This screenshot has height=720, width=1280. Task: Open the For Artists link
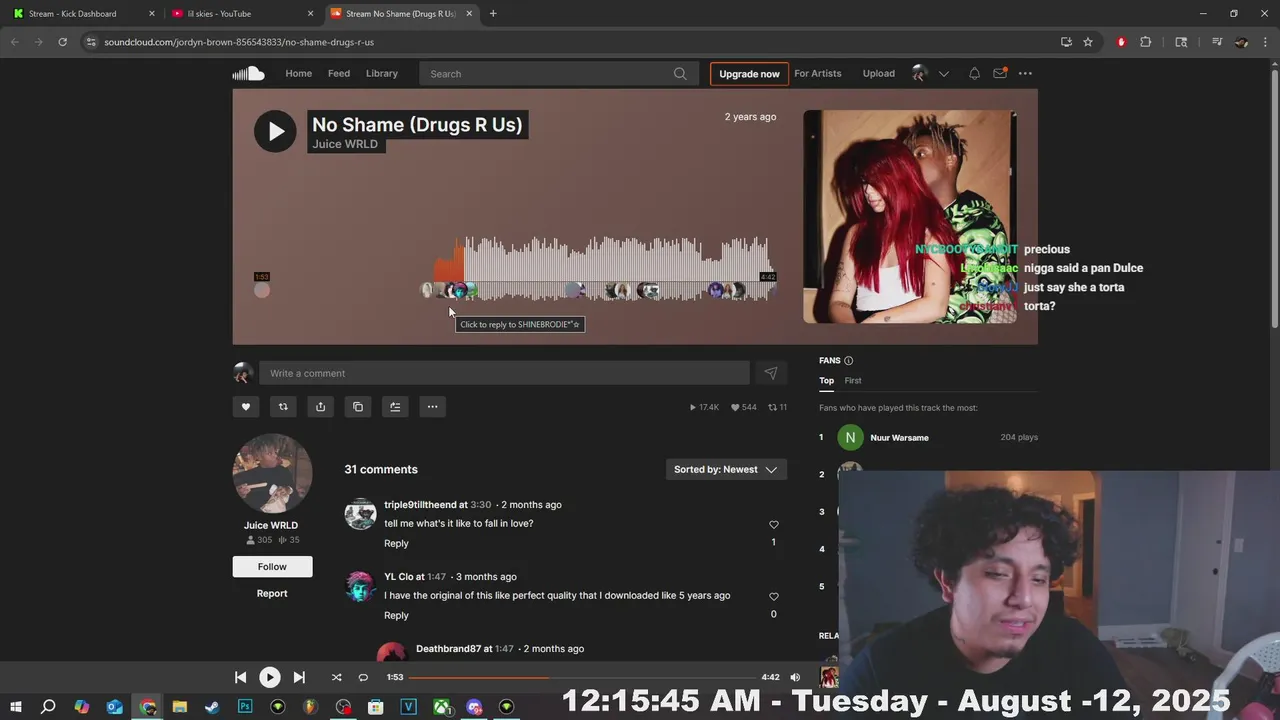pos(818,73)
